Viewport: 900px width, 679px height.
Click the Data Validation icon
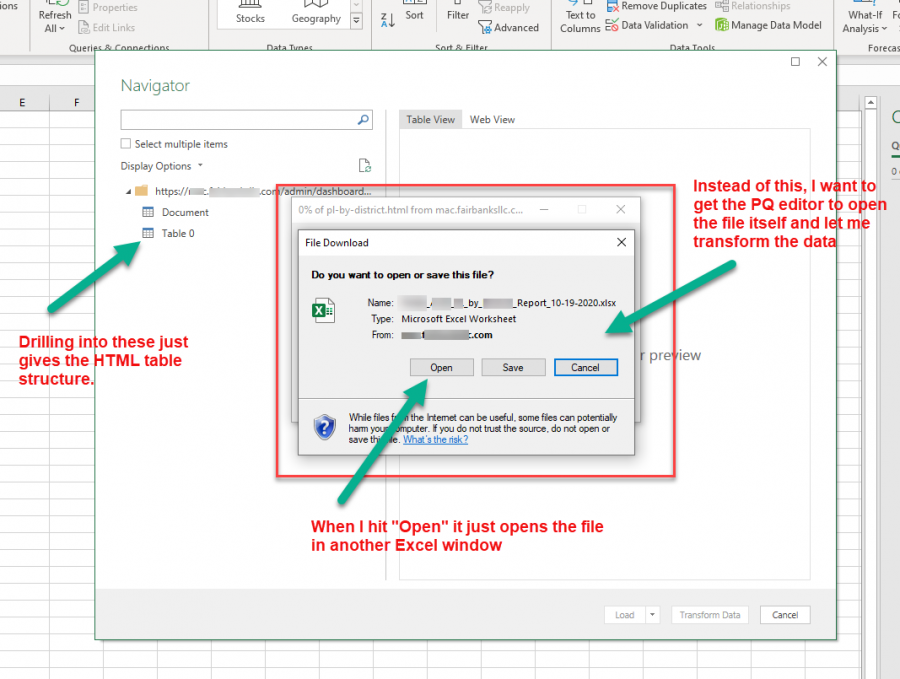[612, 25]
